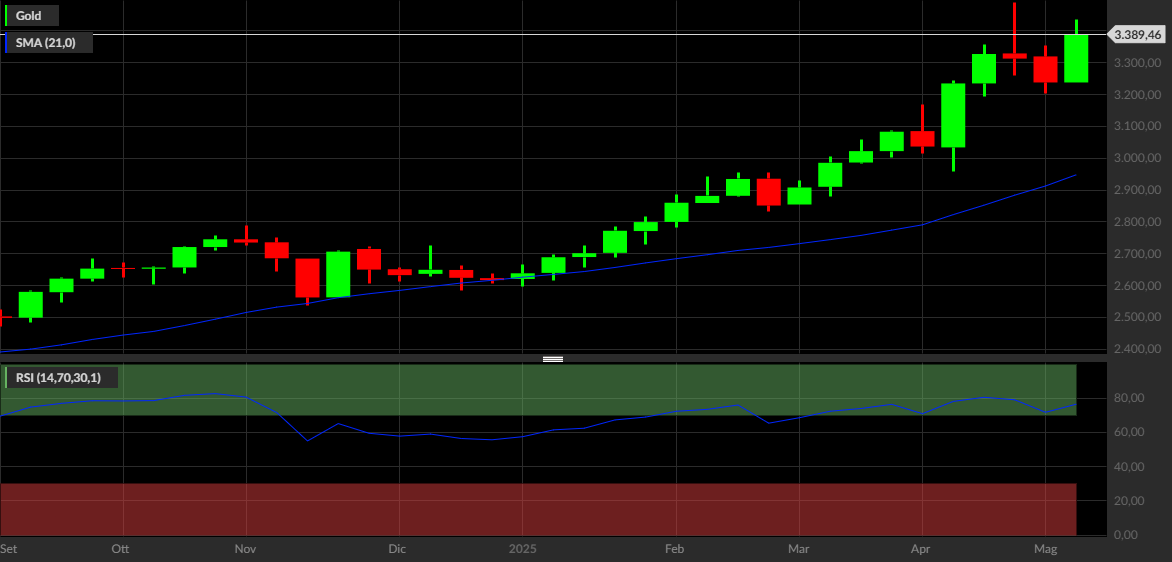Screen dimensions: 1172x562
Task: Click the 2.600,00 price axis label
Action: point(1138,285)
